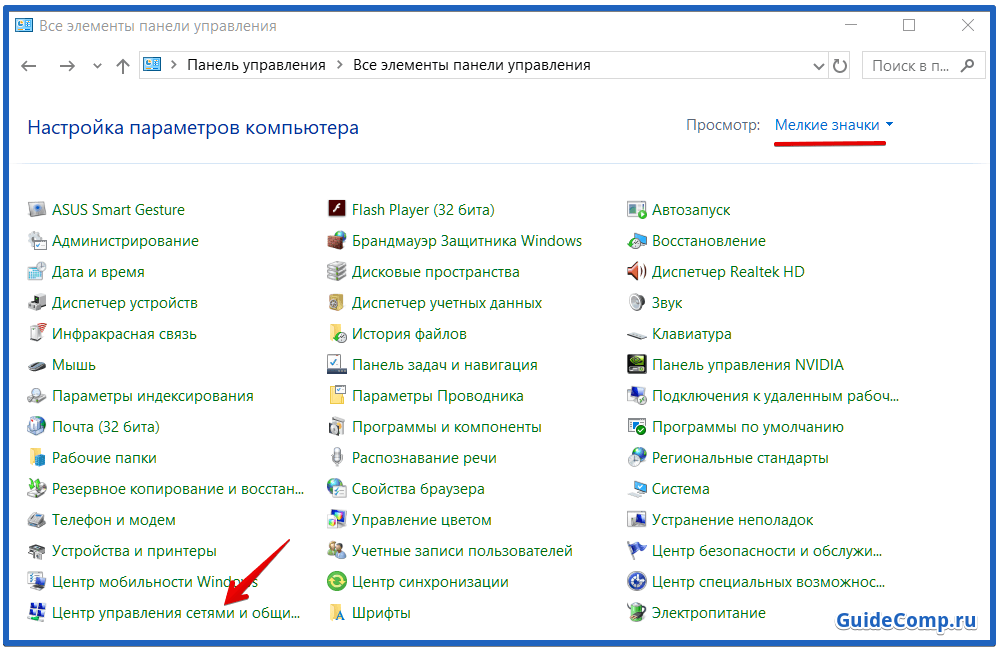Go forward with the Forward arrow
This screenshot has height=650, width=1001.
click(67, 66)
